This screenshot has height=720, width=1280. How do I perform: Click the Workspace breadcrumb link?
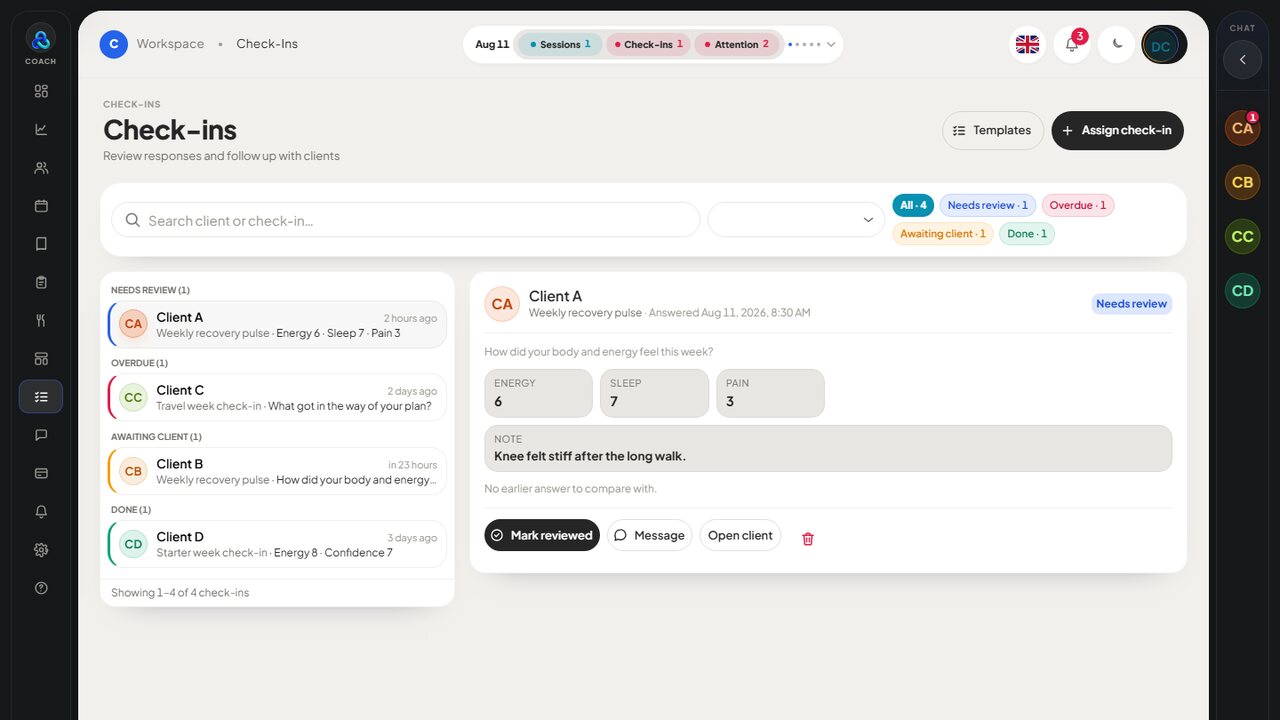click(x=170, y=44)
